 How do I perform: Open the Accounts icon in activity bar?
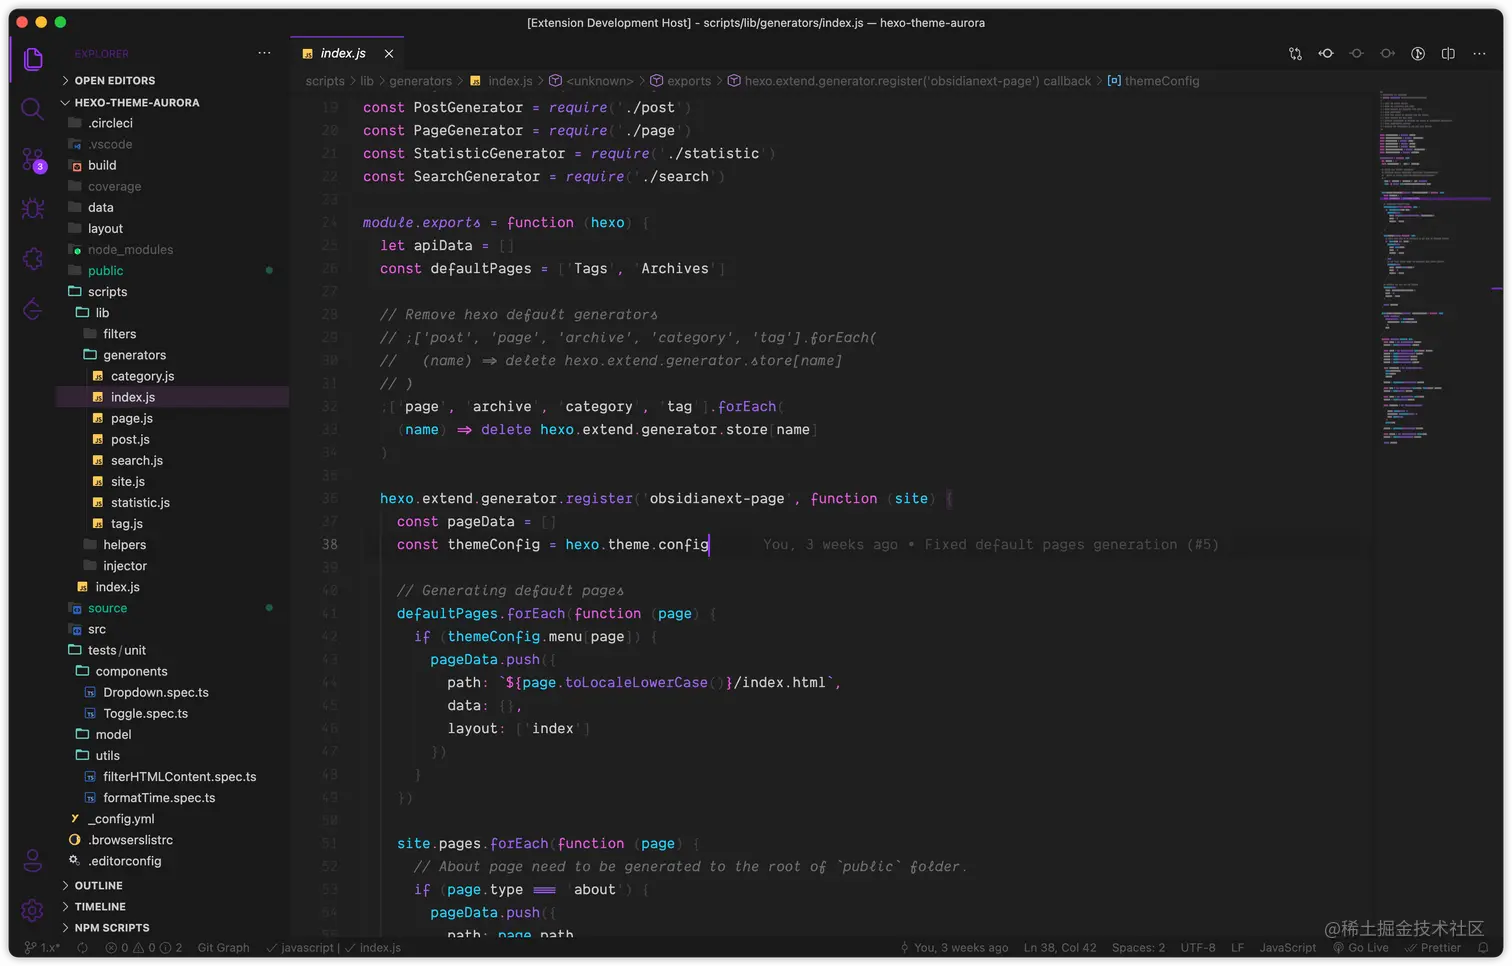pos(32,860)
